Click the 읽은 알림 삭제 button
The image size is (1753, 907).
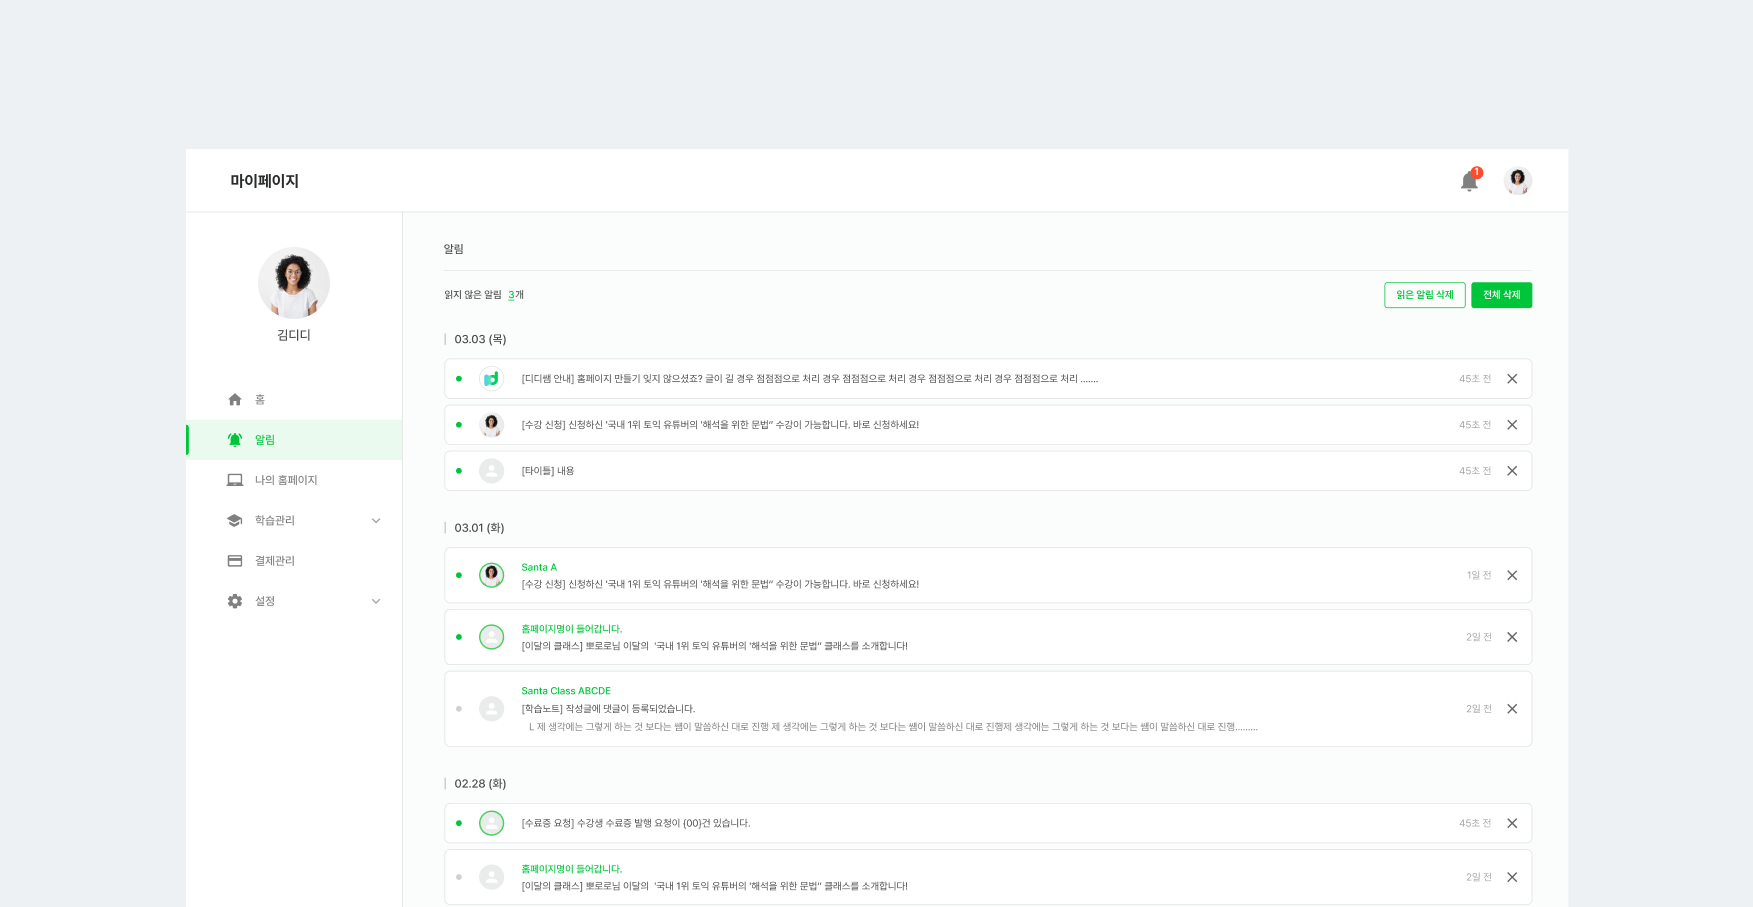[x=1424, y=295]
